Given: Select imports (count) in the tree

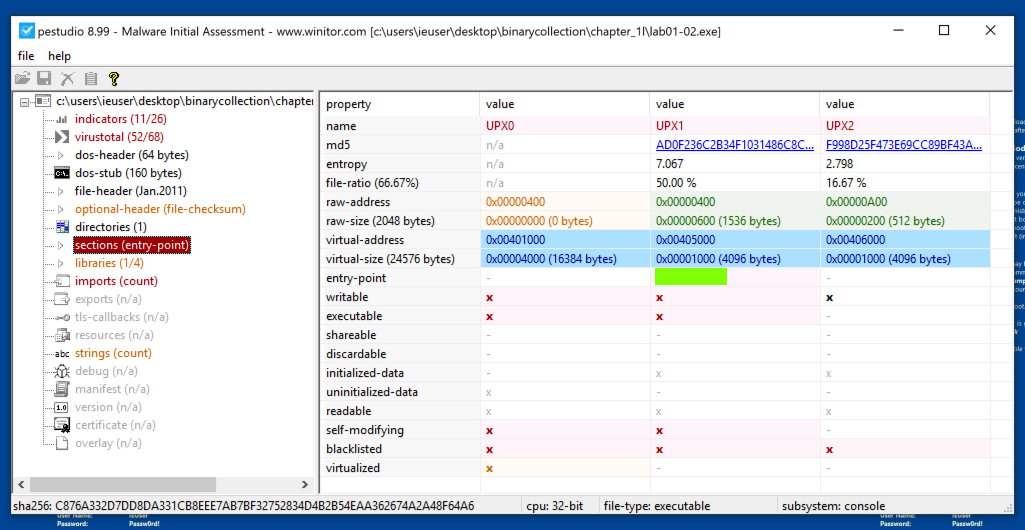Looking at the screenshot, I should coord(116,281).
